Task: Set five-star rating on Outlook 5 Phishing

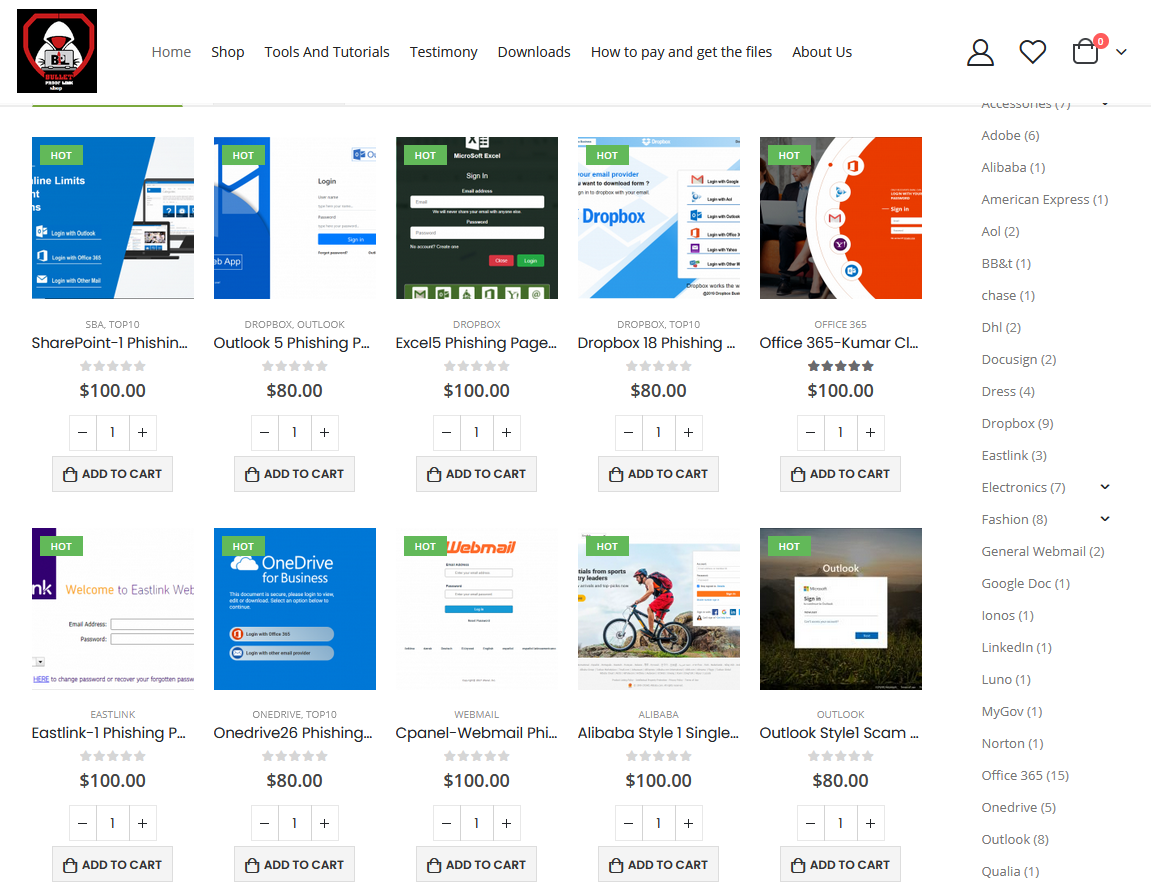Action: point(323,366)
